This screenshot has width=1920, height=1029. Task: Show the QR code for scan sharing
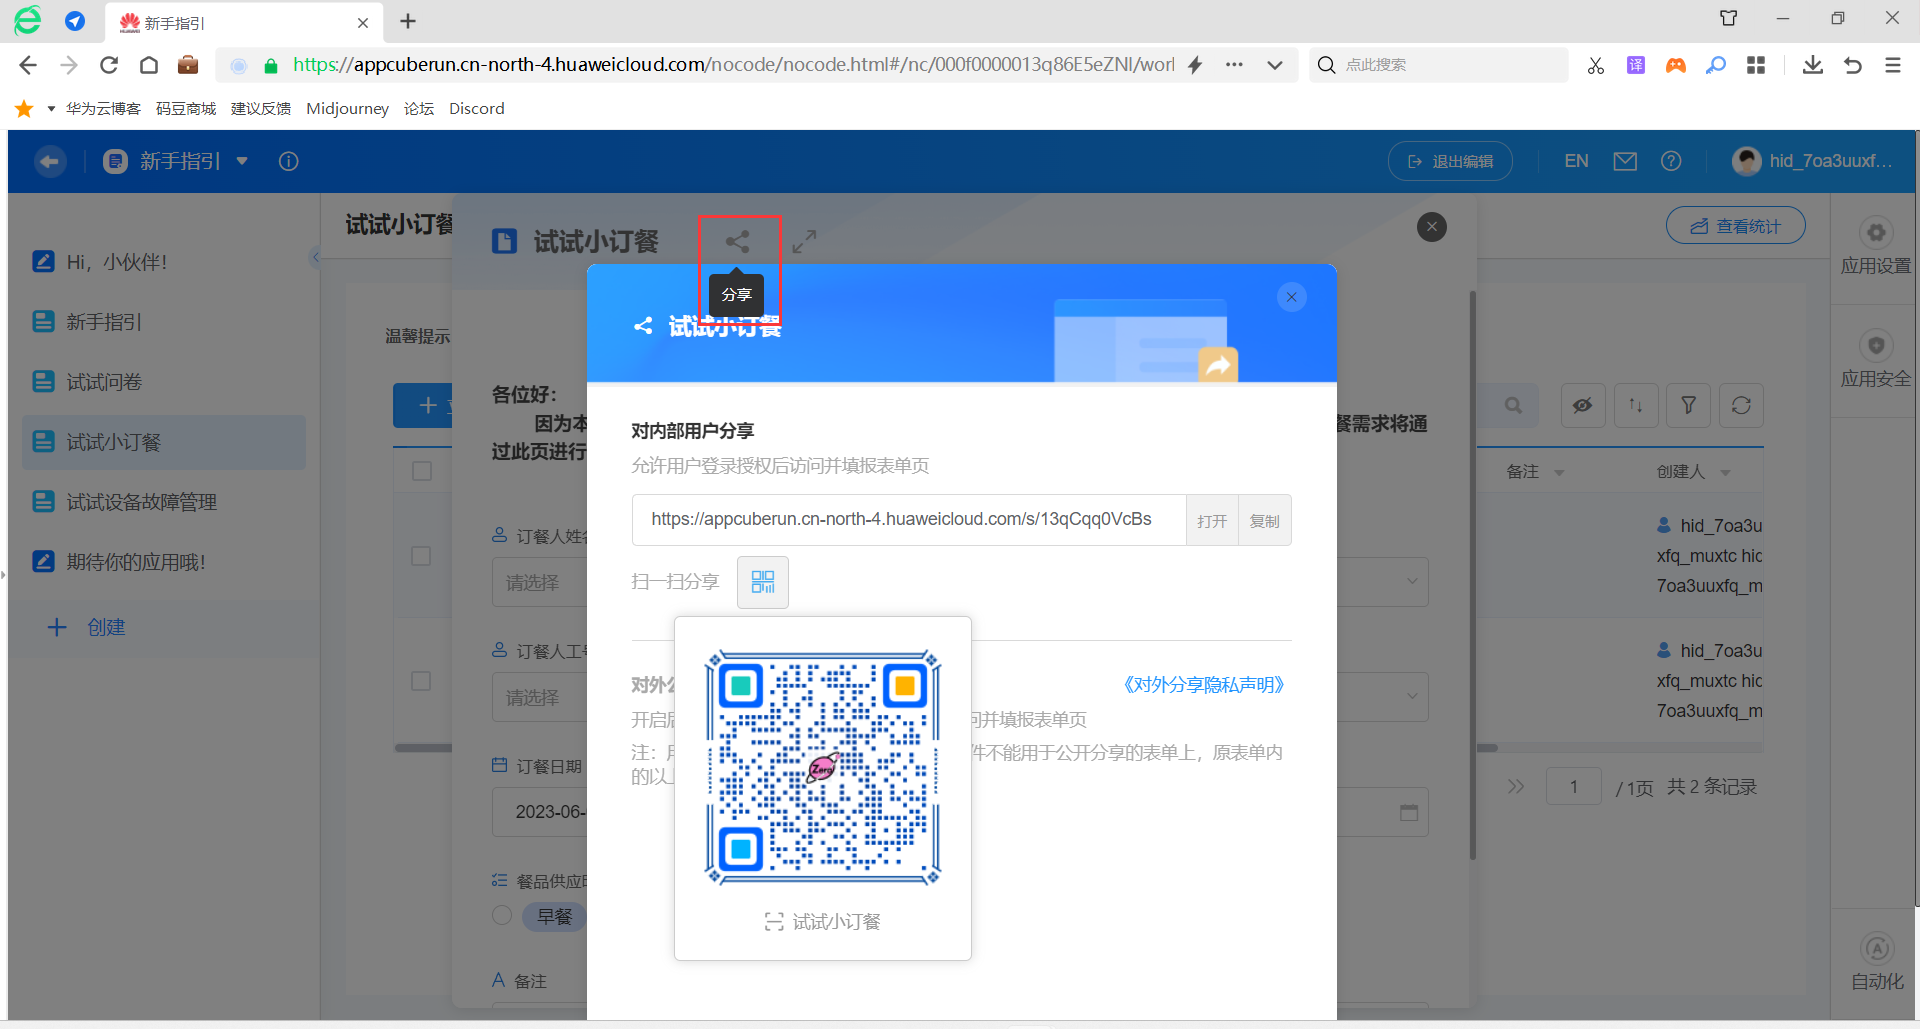point(763,582)
